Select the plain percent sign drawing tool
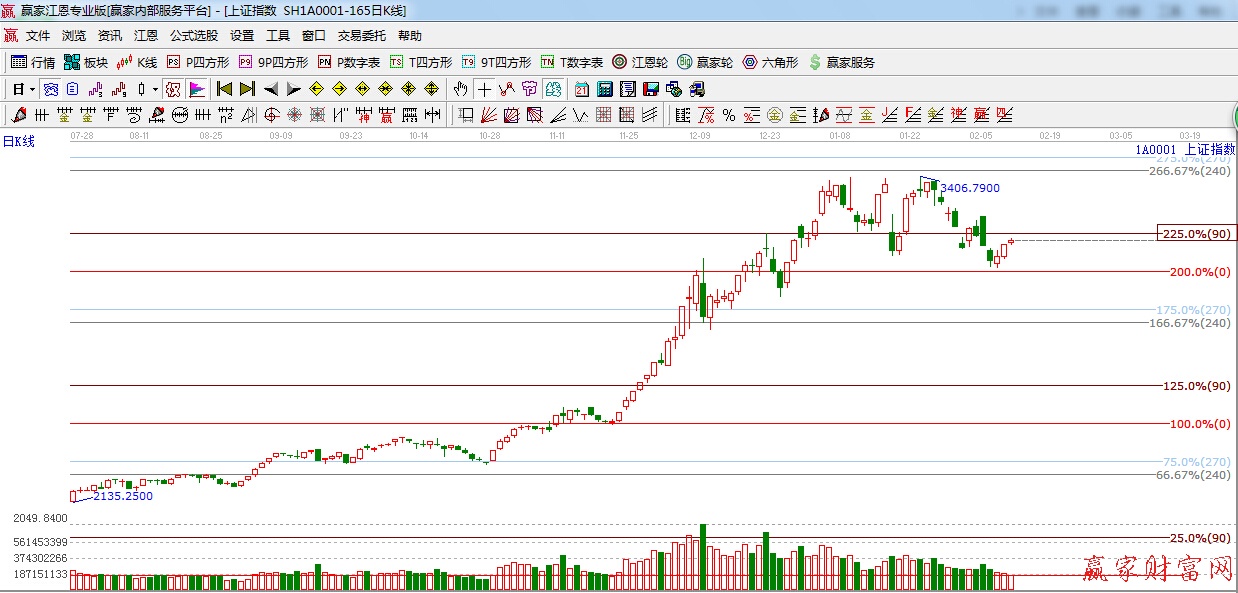Image resolution: width=1238 pixels, height=593 pixels. click(729, 115)
